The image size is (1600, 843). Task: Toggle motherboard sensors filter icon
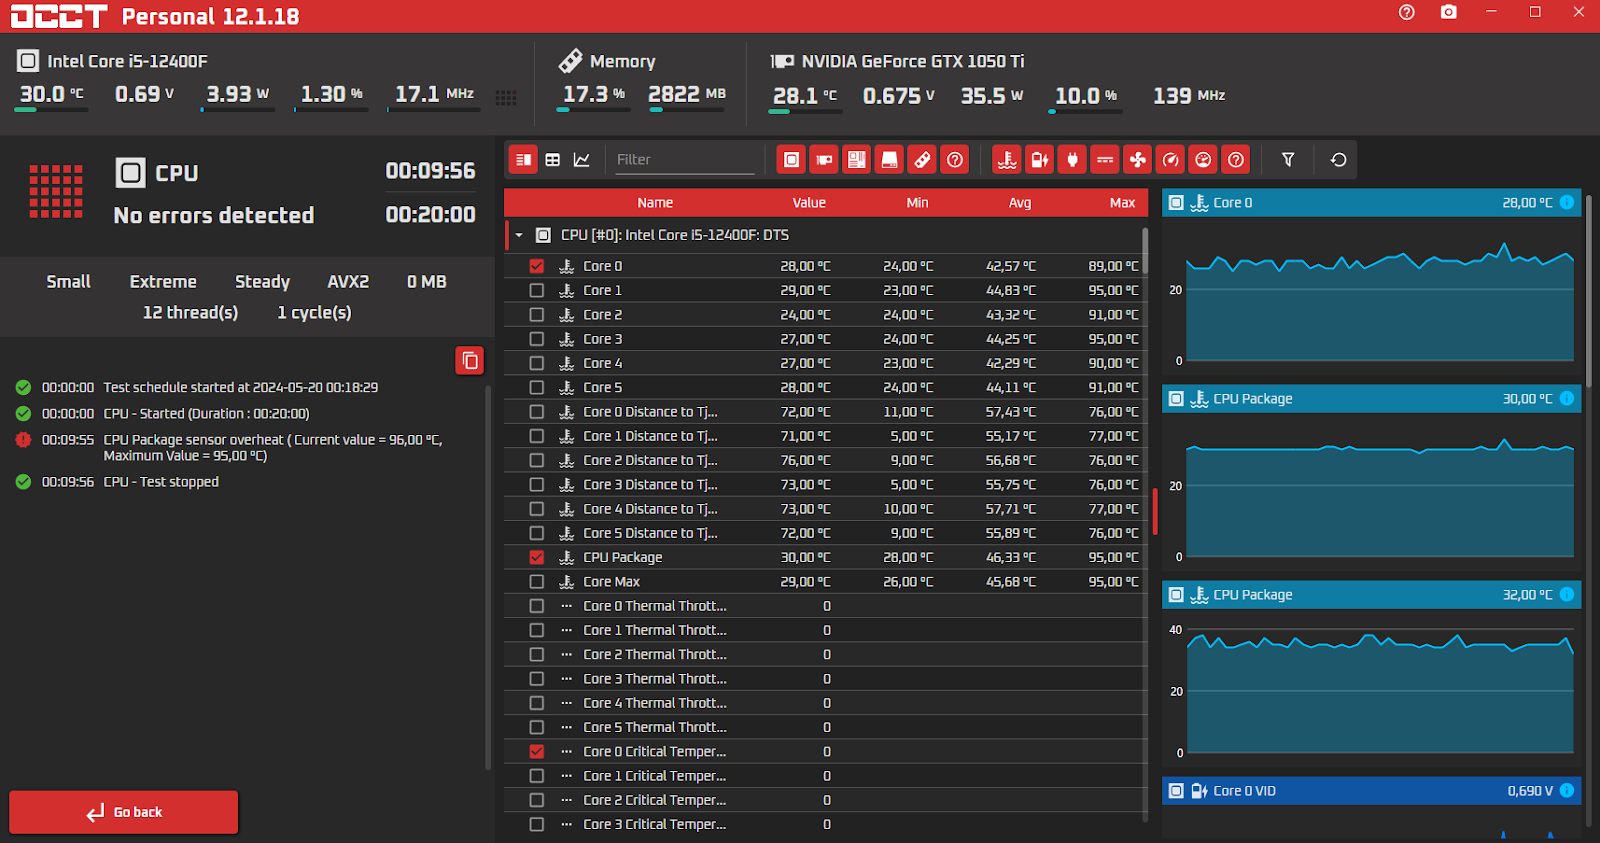click(857, 160)
